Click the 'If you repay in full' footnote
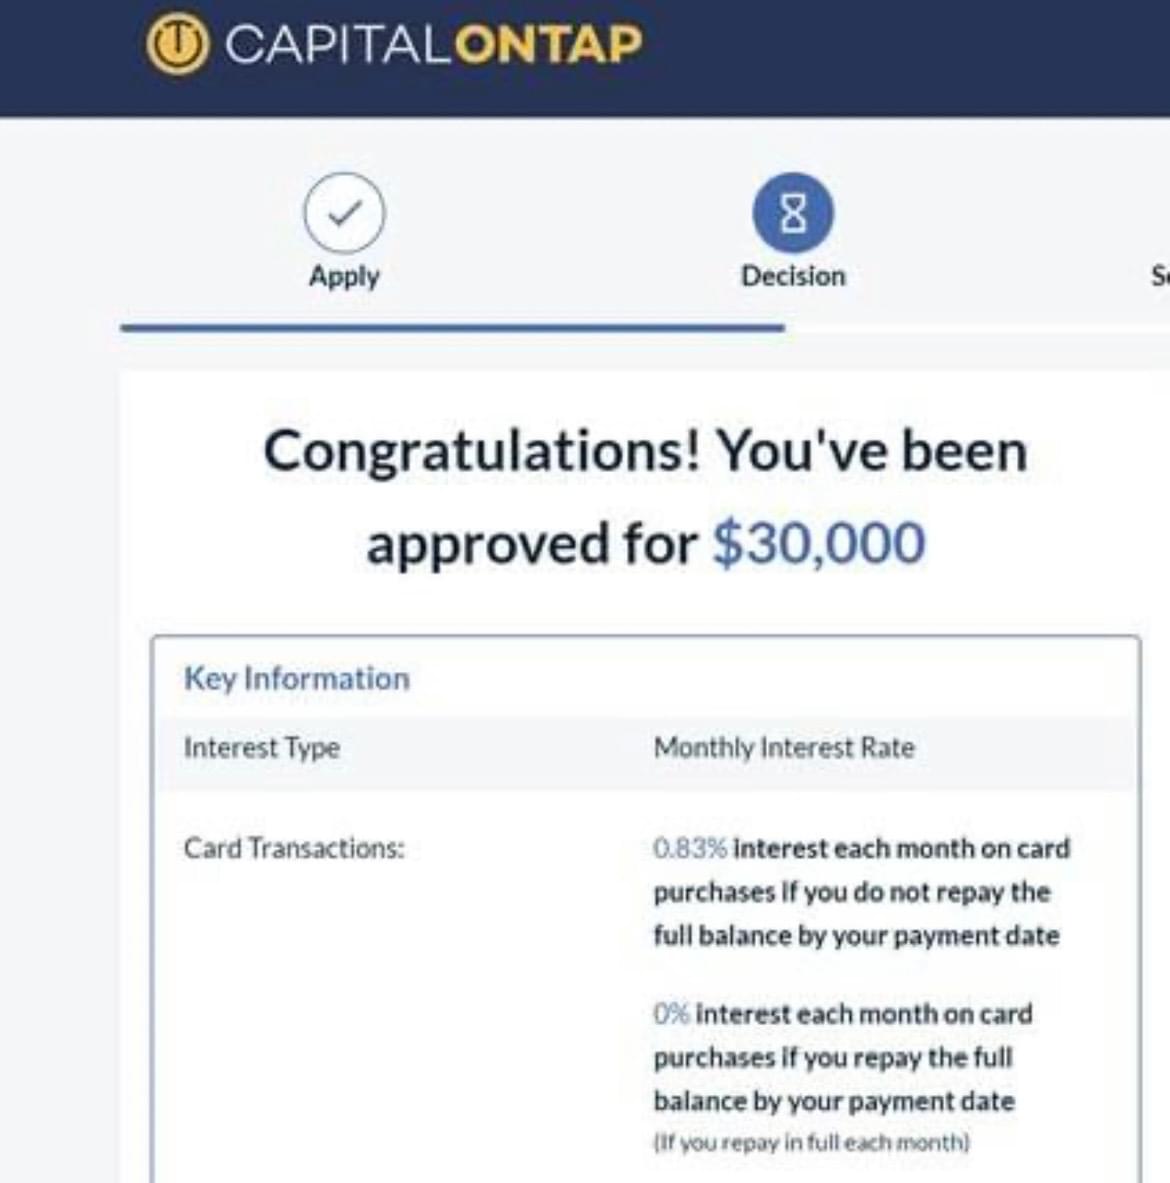 811,1142
